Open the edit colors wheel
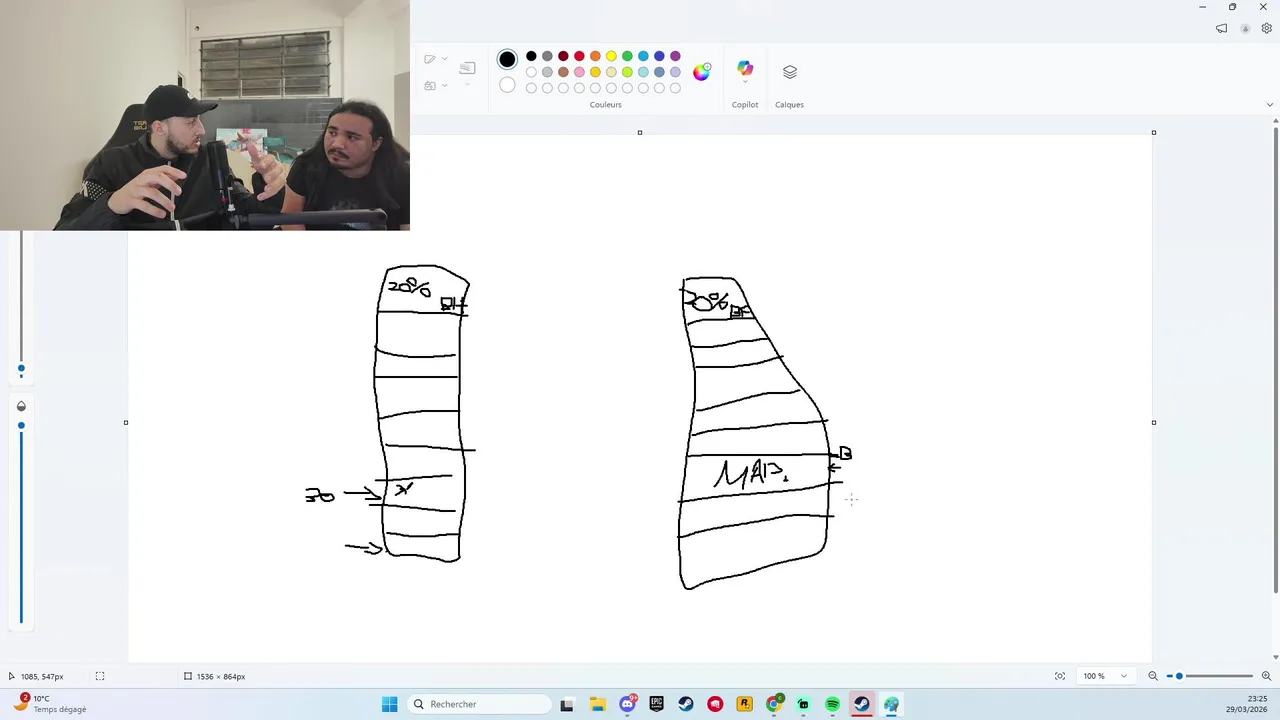Screen dimensions: 1280x720 pyautogui.click(x=702, y=71)
